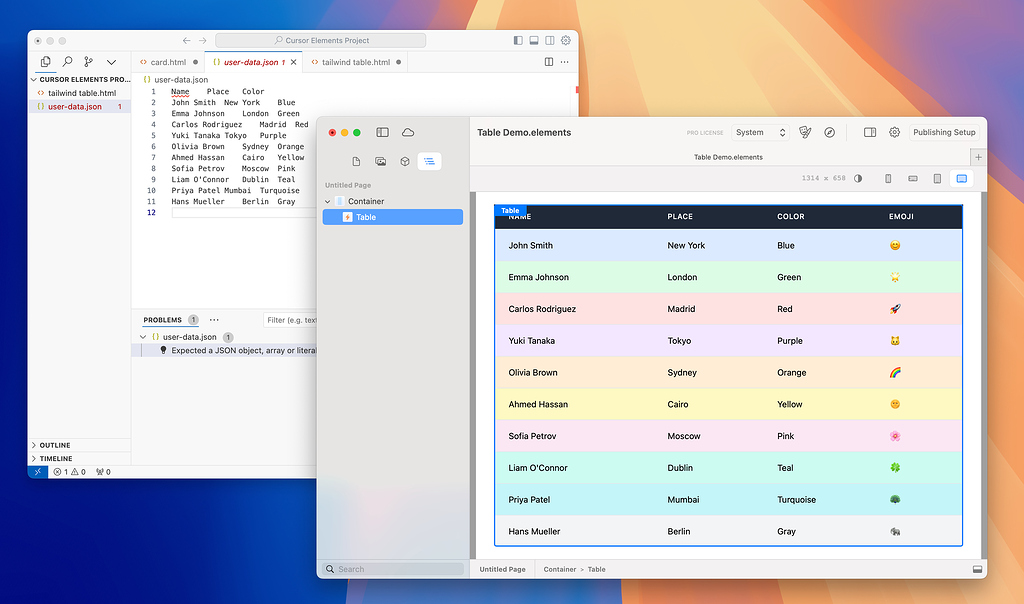This screenshot has height=604, width=1024.
Task: Switch preview to phone size
Action: [x=888, y=177]
